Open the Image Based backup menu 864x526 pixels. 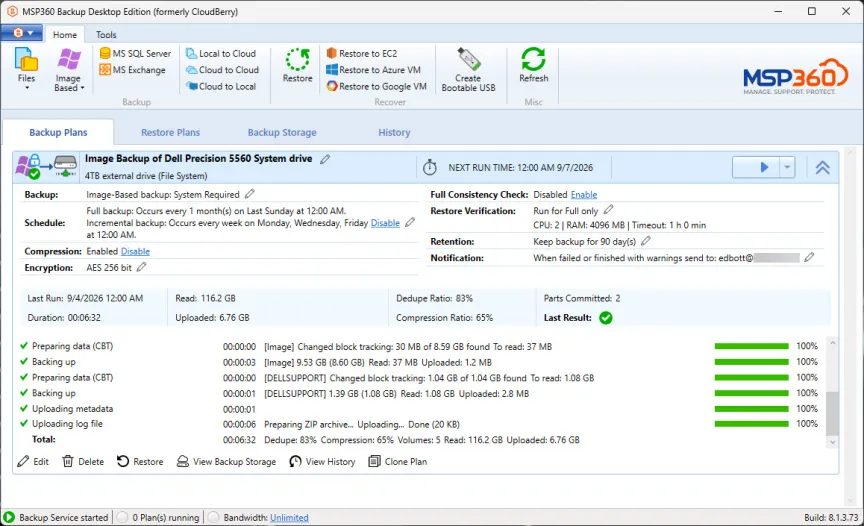coord(69,69)
